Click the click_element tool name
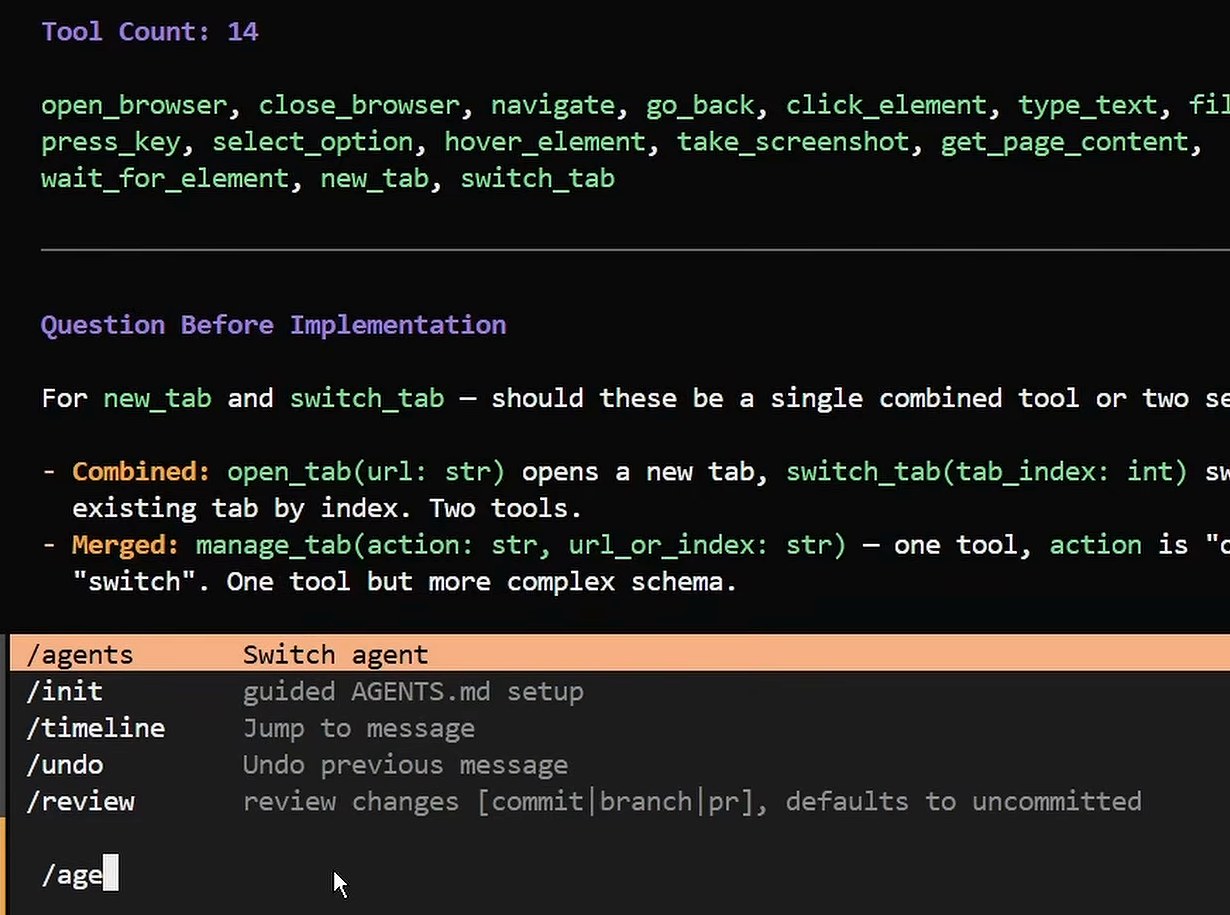This screenshot has width=1230, height=915. click(886, 105)
